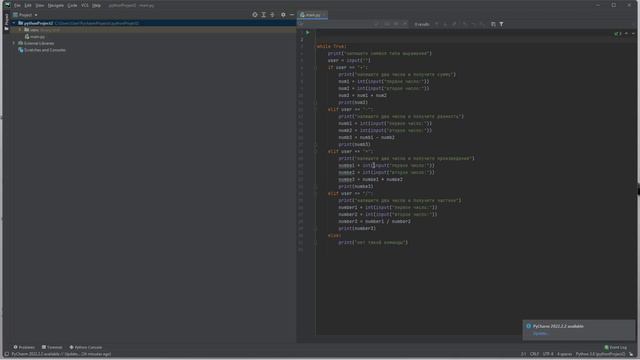The image size is (640, 360).
Task: Open the Help menu
Action: coord(96,5)
